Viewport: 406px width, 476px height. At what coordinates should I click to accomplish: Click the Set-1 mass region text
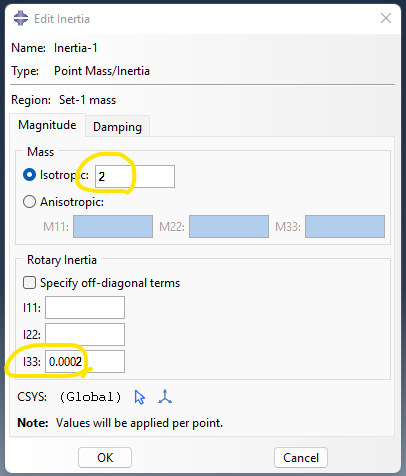click(x=87, y=100)
